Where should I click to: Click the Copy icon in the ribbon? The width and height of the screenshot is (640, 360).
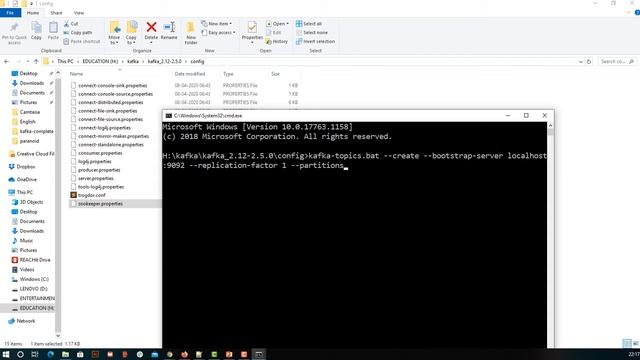[x=36, y=28]
